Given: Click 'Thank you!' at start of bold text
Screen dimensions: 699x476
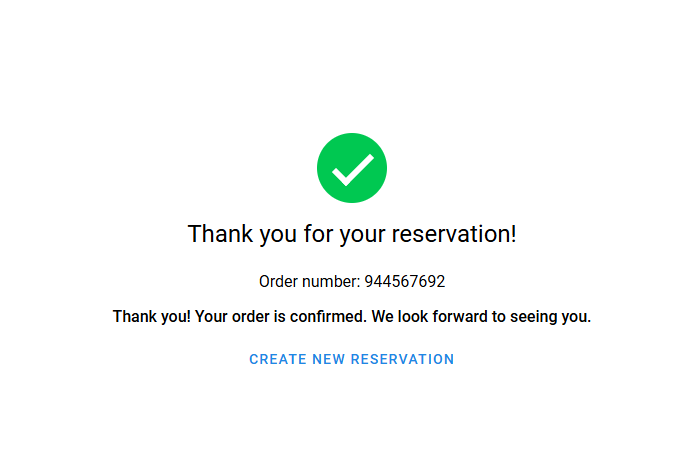Looking at the screenshot, I should pos(152,317).
